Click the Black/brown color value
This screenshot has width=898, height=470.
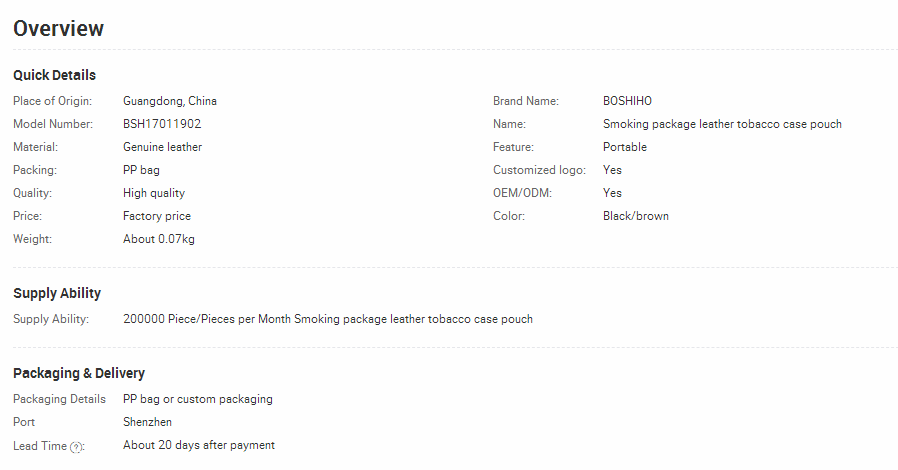tap(636, 216)
